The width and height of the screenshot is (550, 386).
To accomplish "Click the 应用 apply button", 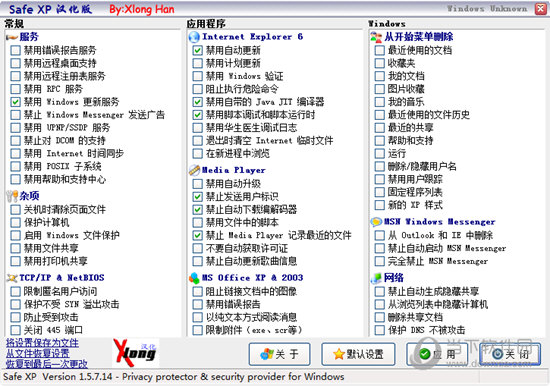I will (x=437, y=354).
